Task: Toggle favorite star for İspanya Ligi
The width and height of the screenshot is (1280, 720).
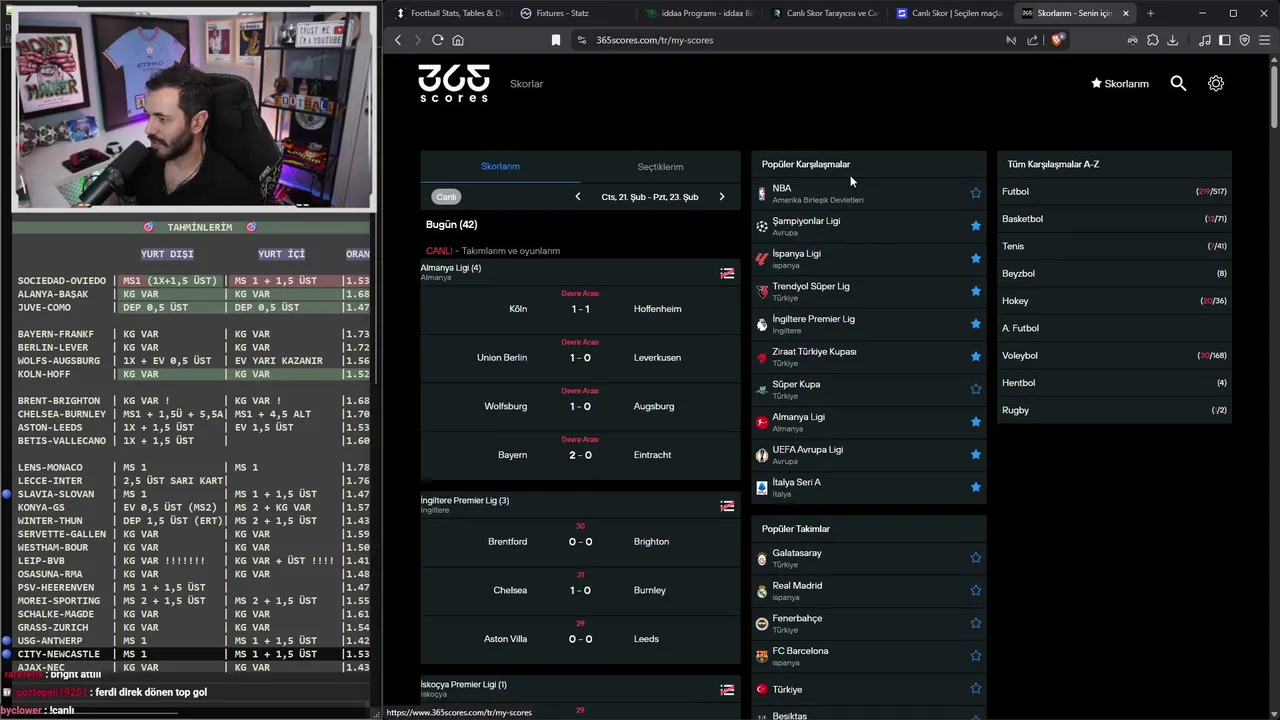Action: pos(976,258)
